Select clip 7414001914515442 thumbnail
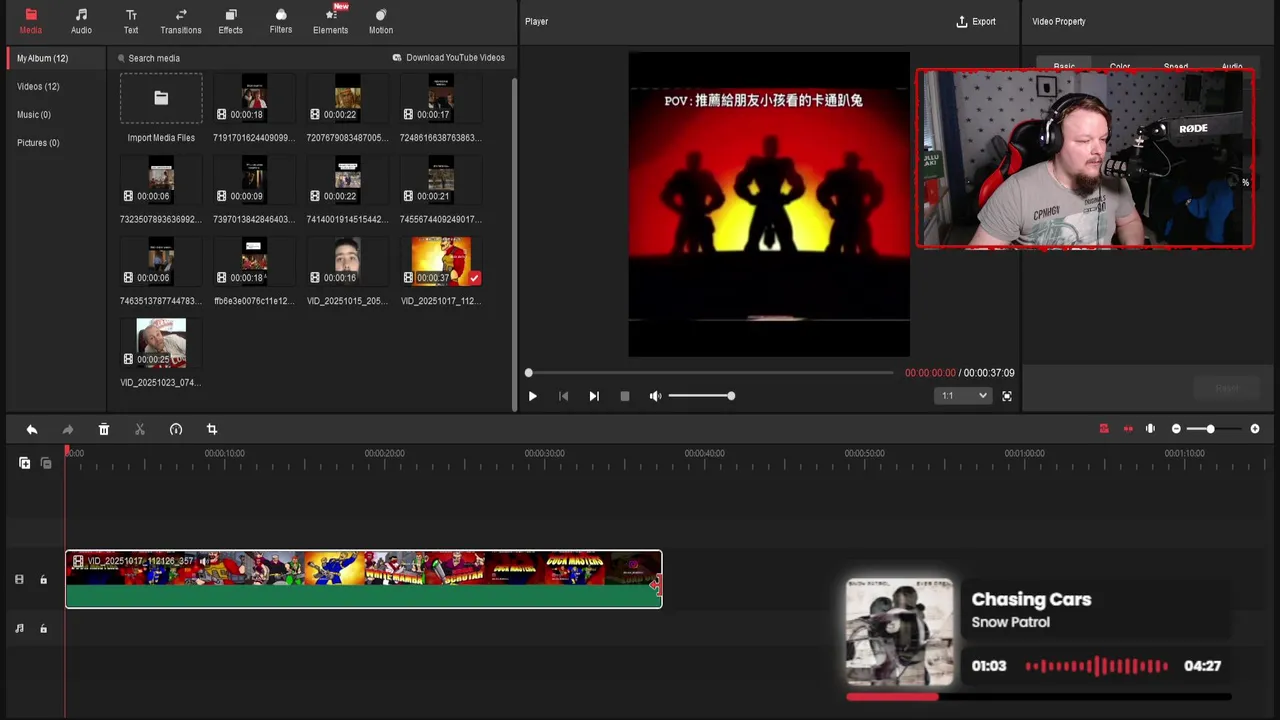1280x720 pixels. [347, 180]
